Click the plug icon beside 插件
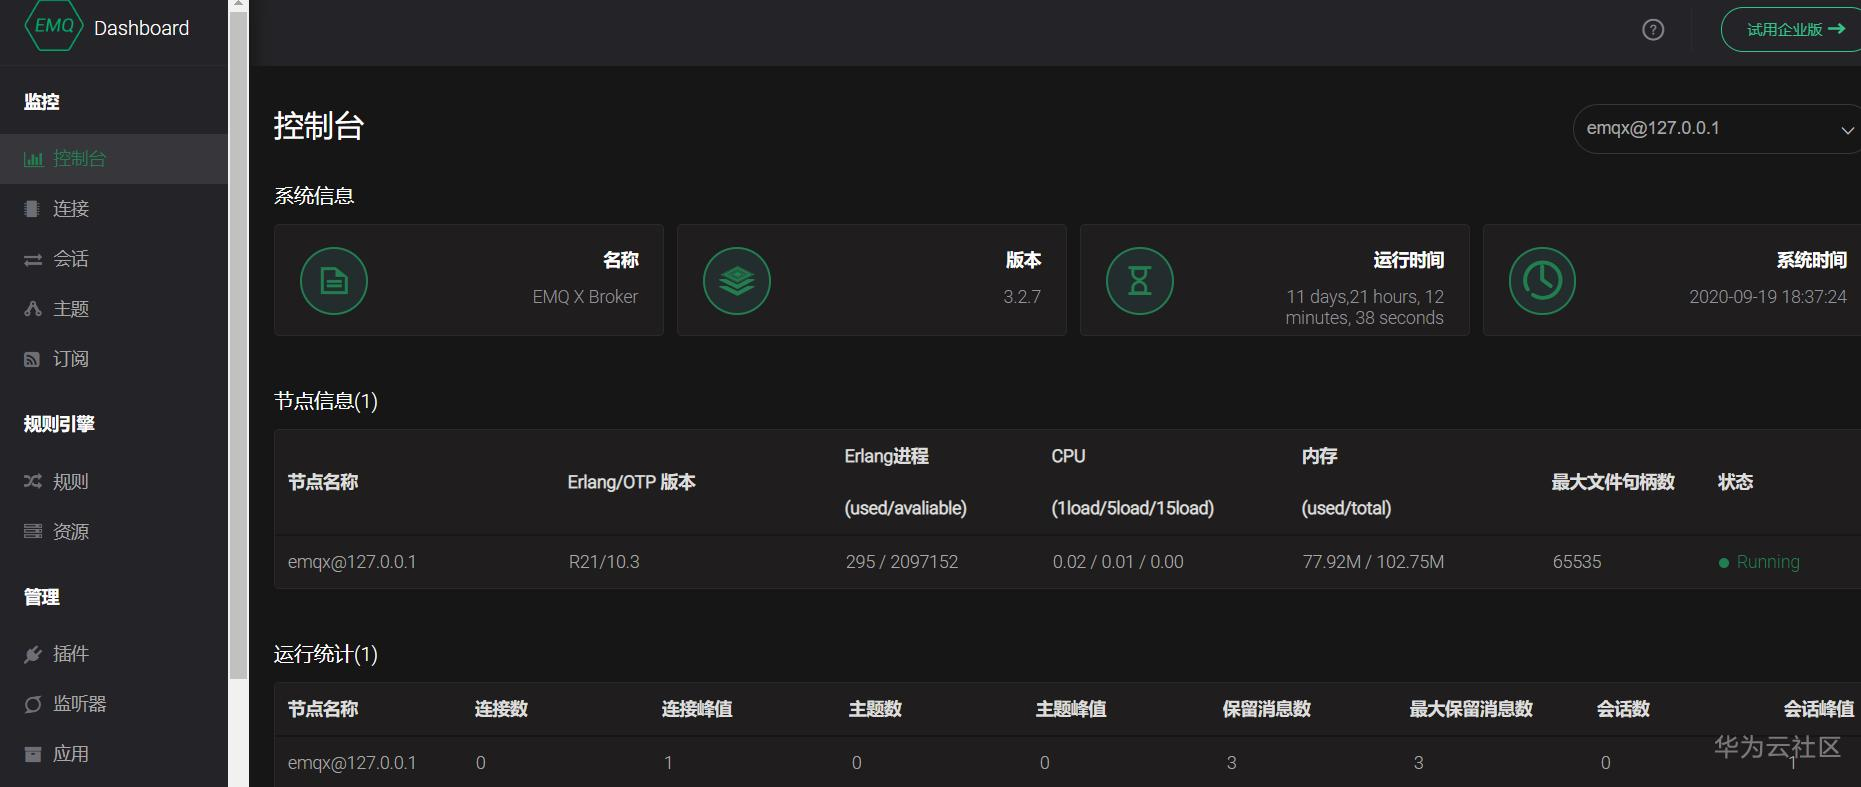Viewport: 1861px width, 787px height. click(x=33, y=654)
